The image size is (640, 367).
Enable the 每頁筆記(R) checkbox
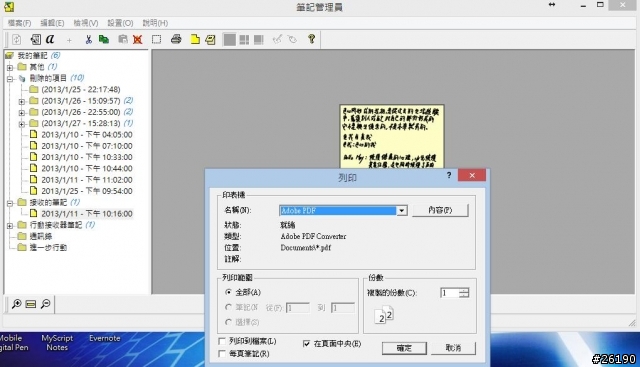[x=222, y=354]
